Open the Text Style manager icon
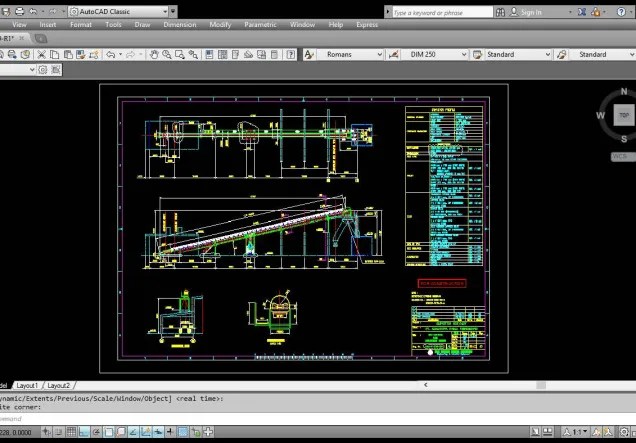This screenshot has width=636, height=443. 309,54
